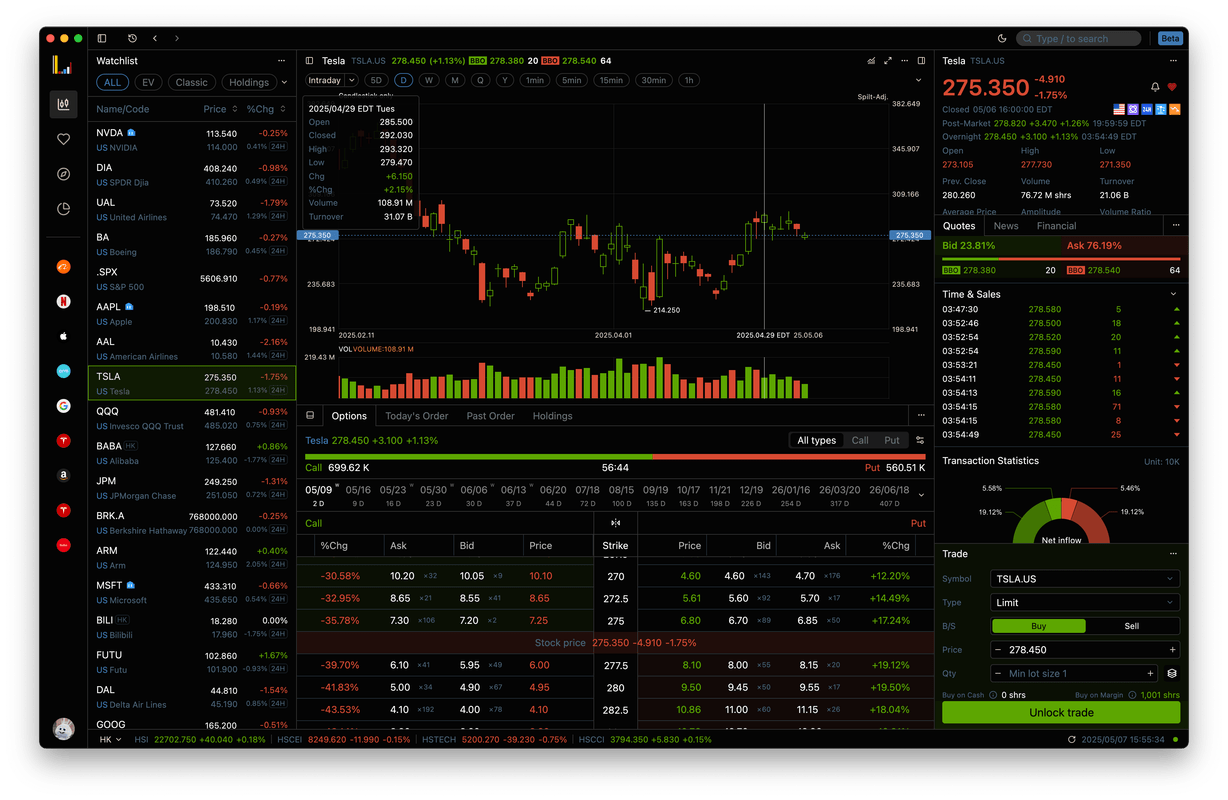
Task: Open the Past Order tab
Action: (x=491, y=416)
